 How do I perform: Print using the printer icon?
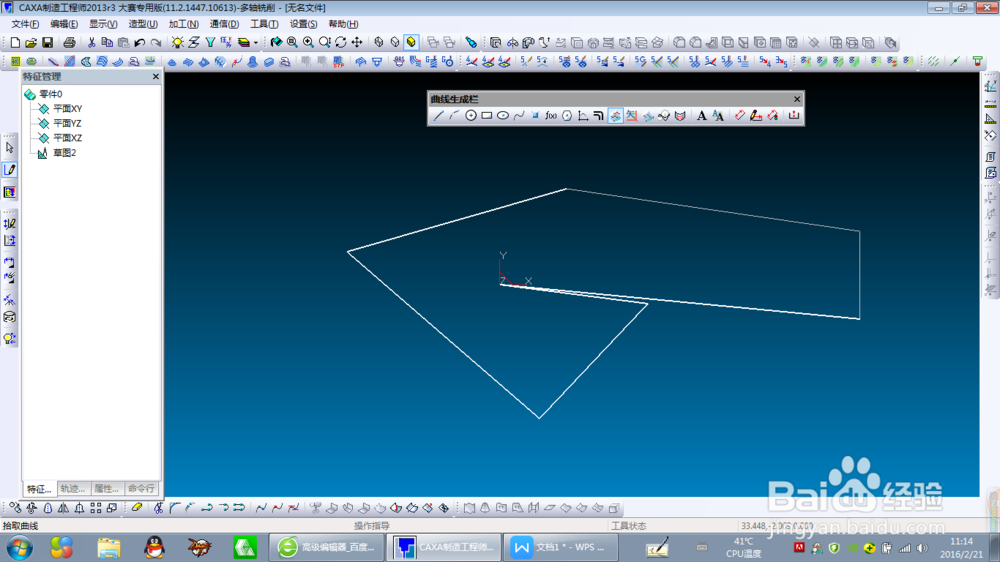pos(69,43)
